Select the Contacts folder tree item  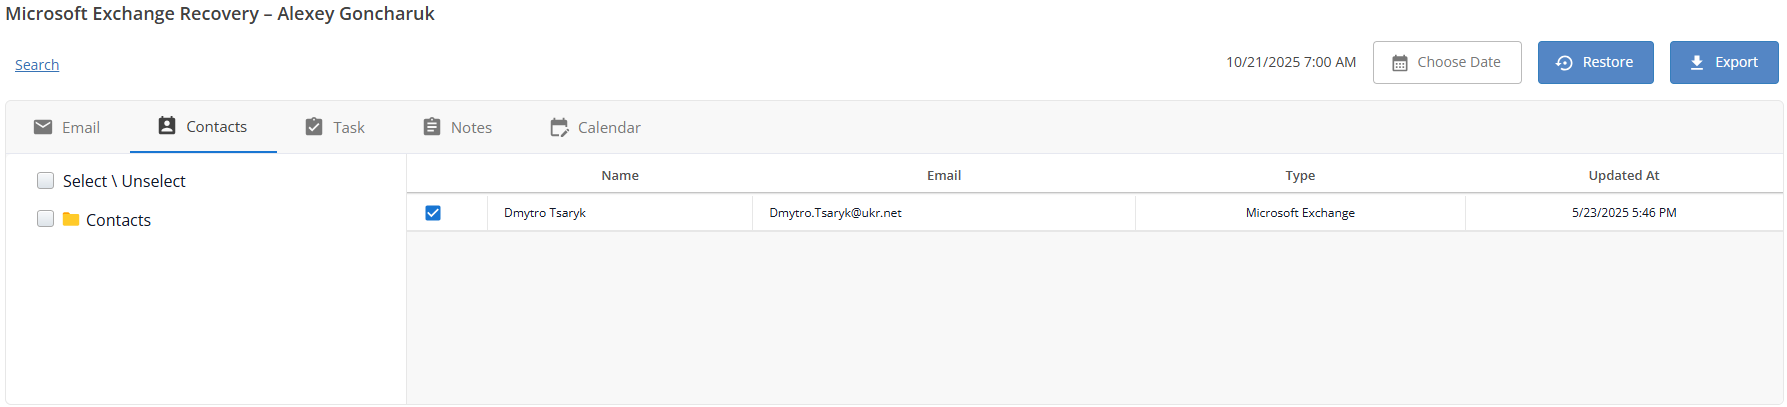(x=118, y=220)
